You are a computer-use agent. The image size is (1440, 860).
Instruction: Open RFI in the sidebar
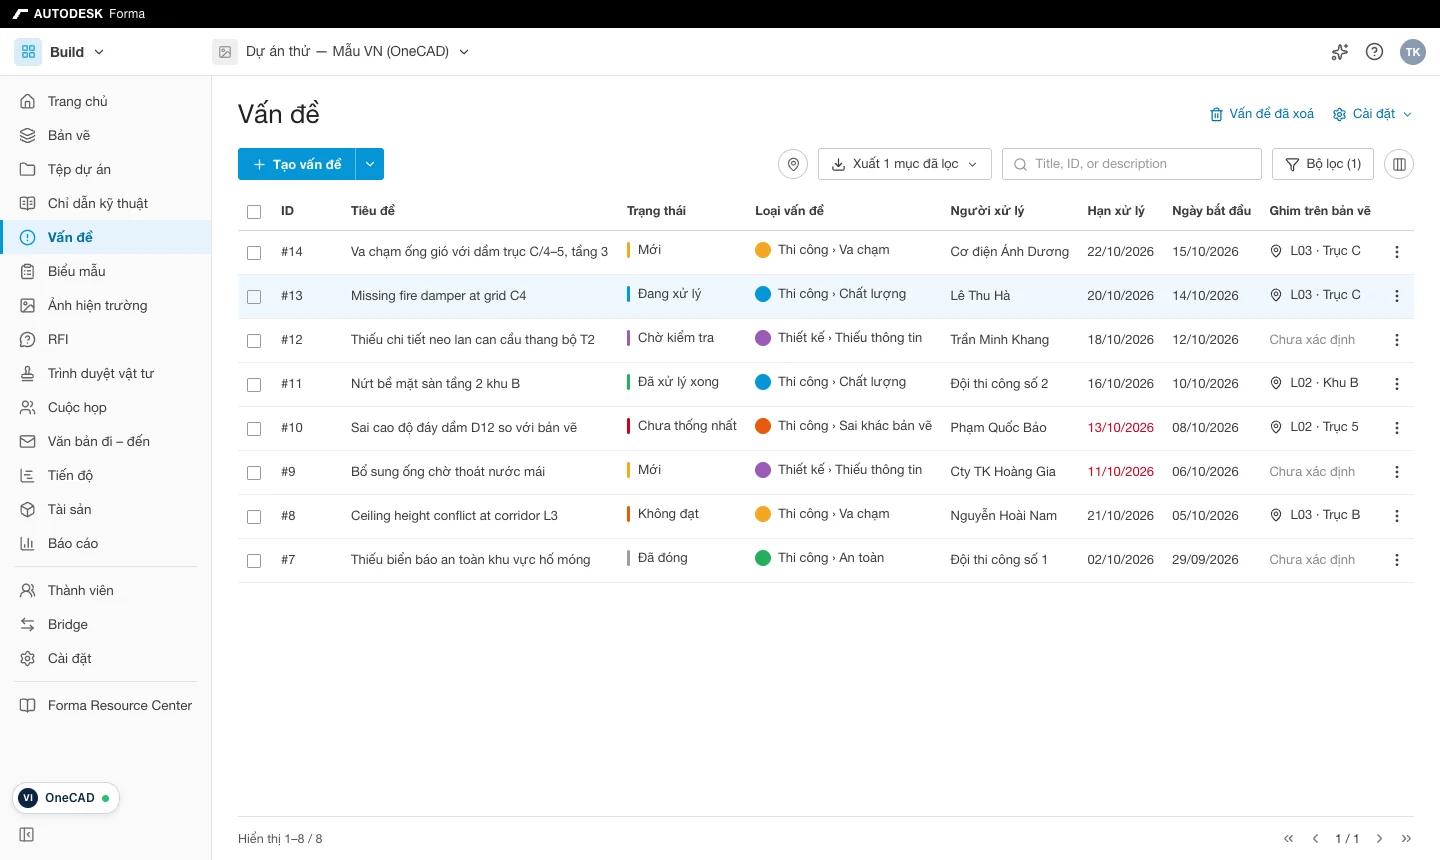106,339
